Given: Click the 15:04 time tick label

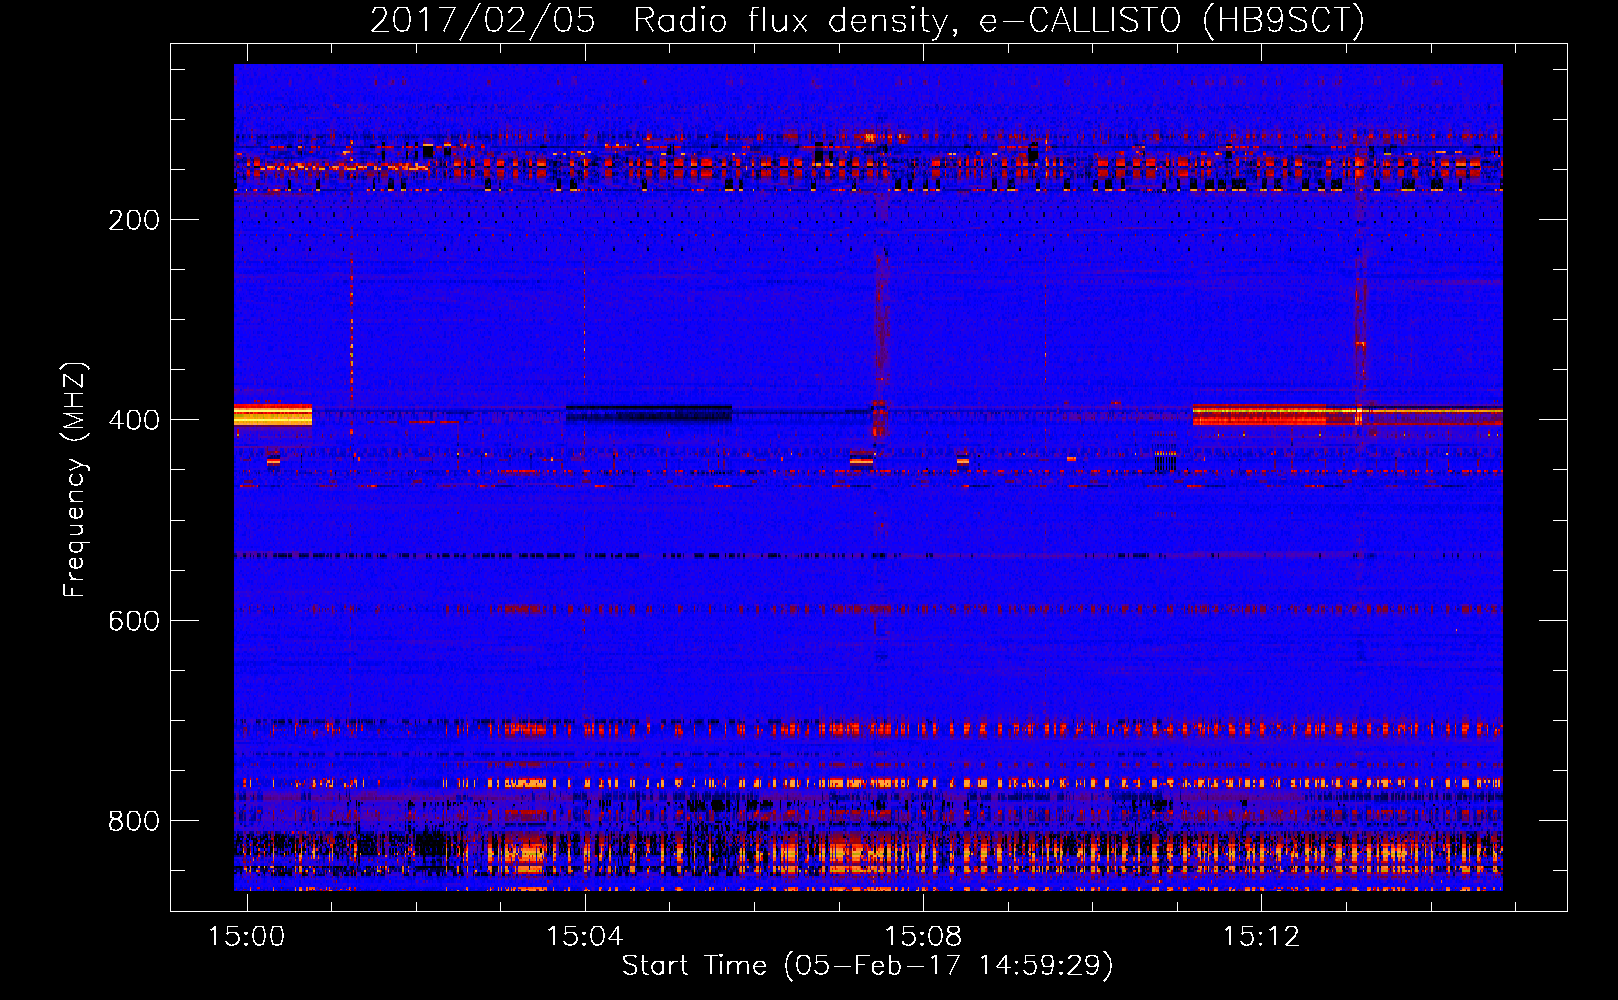Looking at the screenshot, I should (x=585, y=936).
